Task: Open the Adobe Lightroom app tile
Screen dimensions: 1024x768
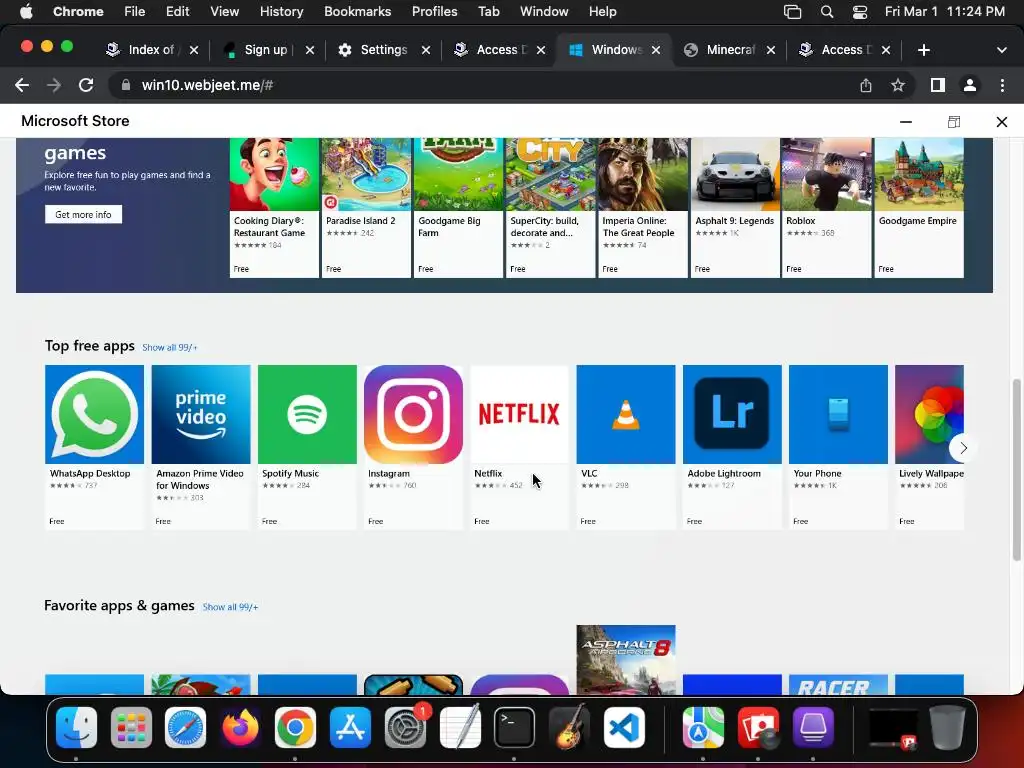Action: coord(732,447)
